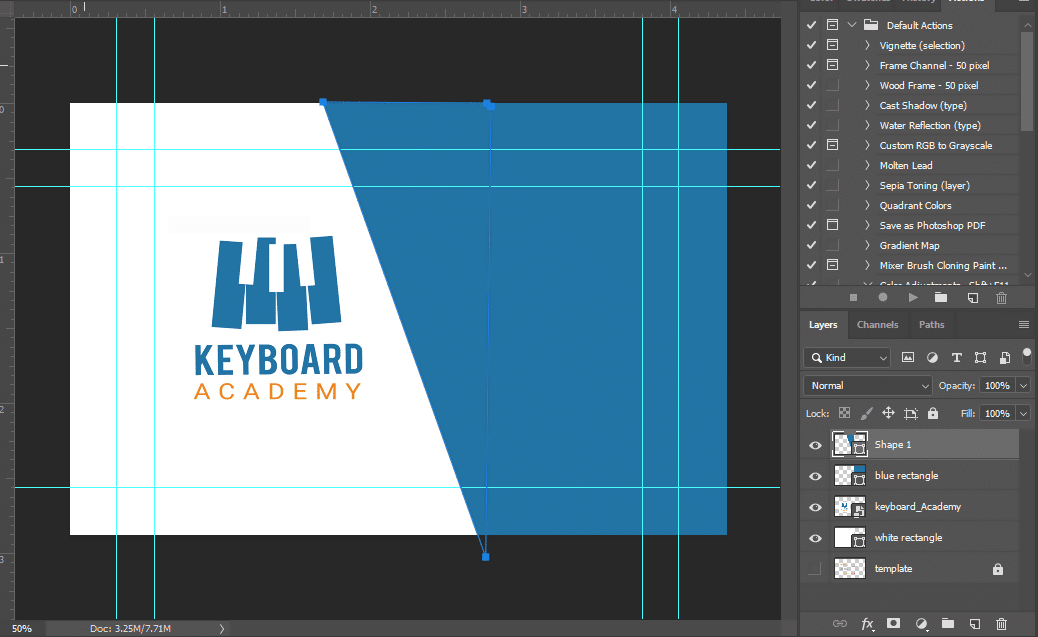Filter layers for smart objects
1038x637 pixels.
point(1005,358)
